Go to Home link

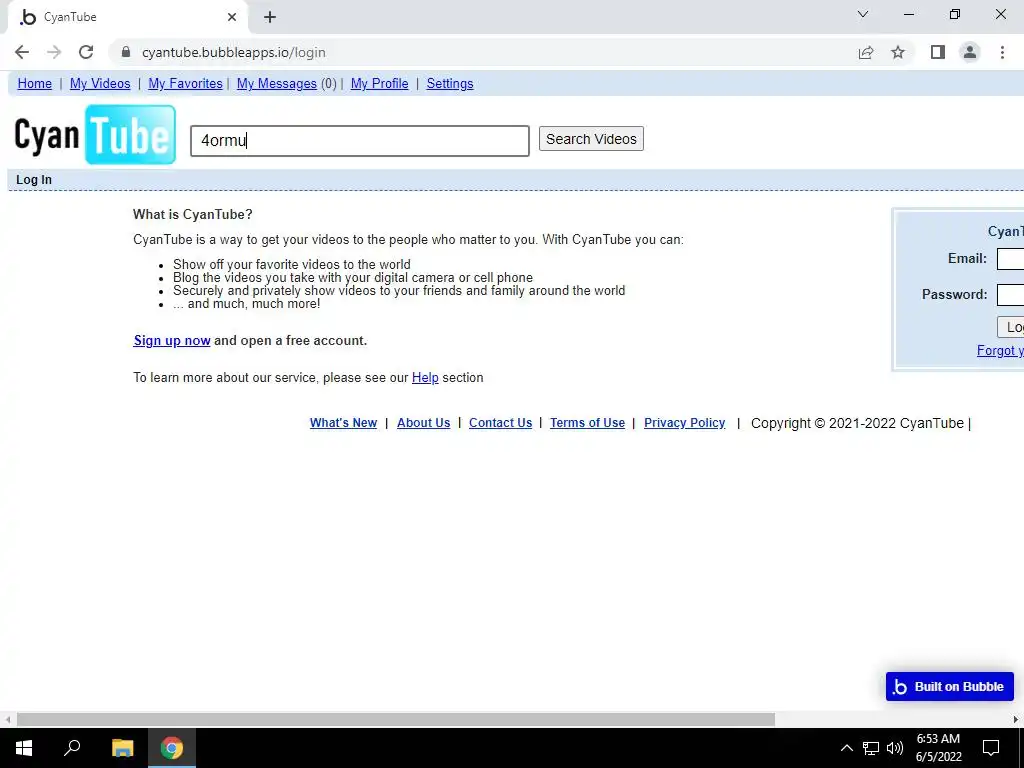click(x=35, y=84)
